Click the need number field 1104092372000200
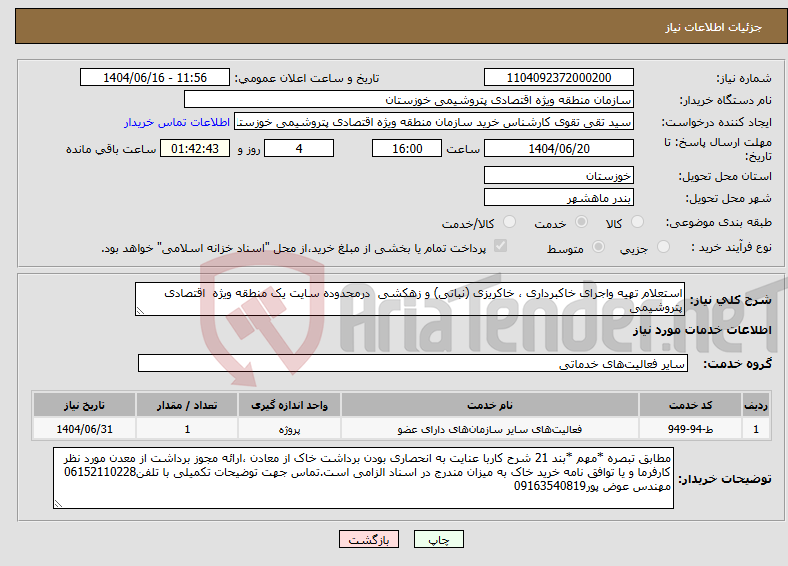Viewport: 788px width, 566px height. [x=558, y=77]
